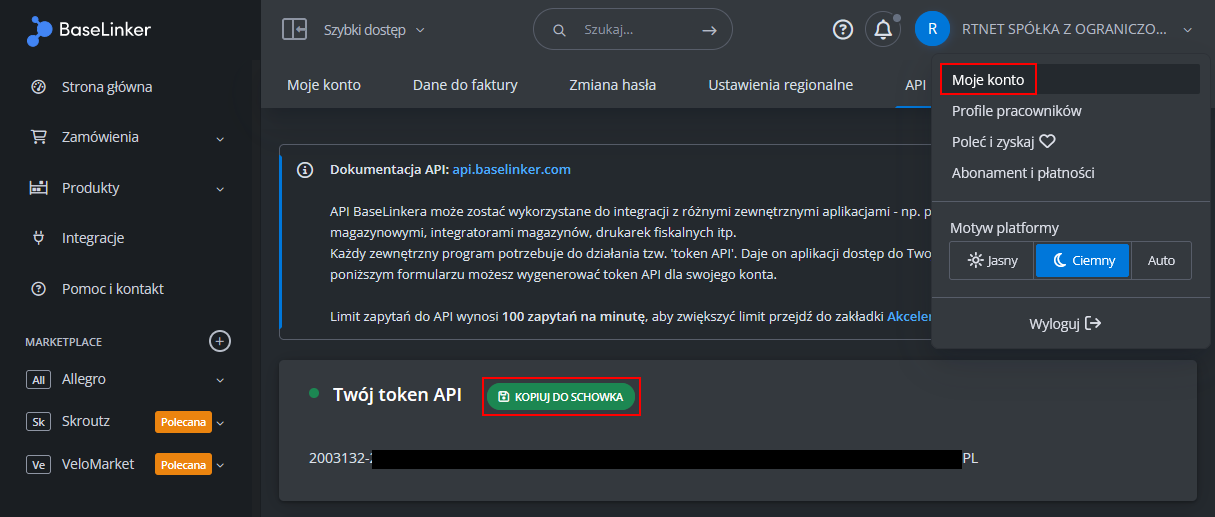Click the info icon in documentation box

click(305, 170)
